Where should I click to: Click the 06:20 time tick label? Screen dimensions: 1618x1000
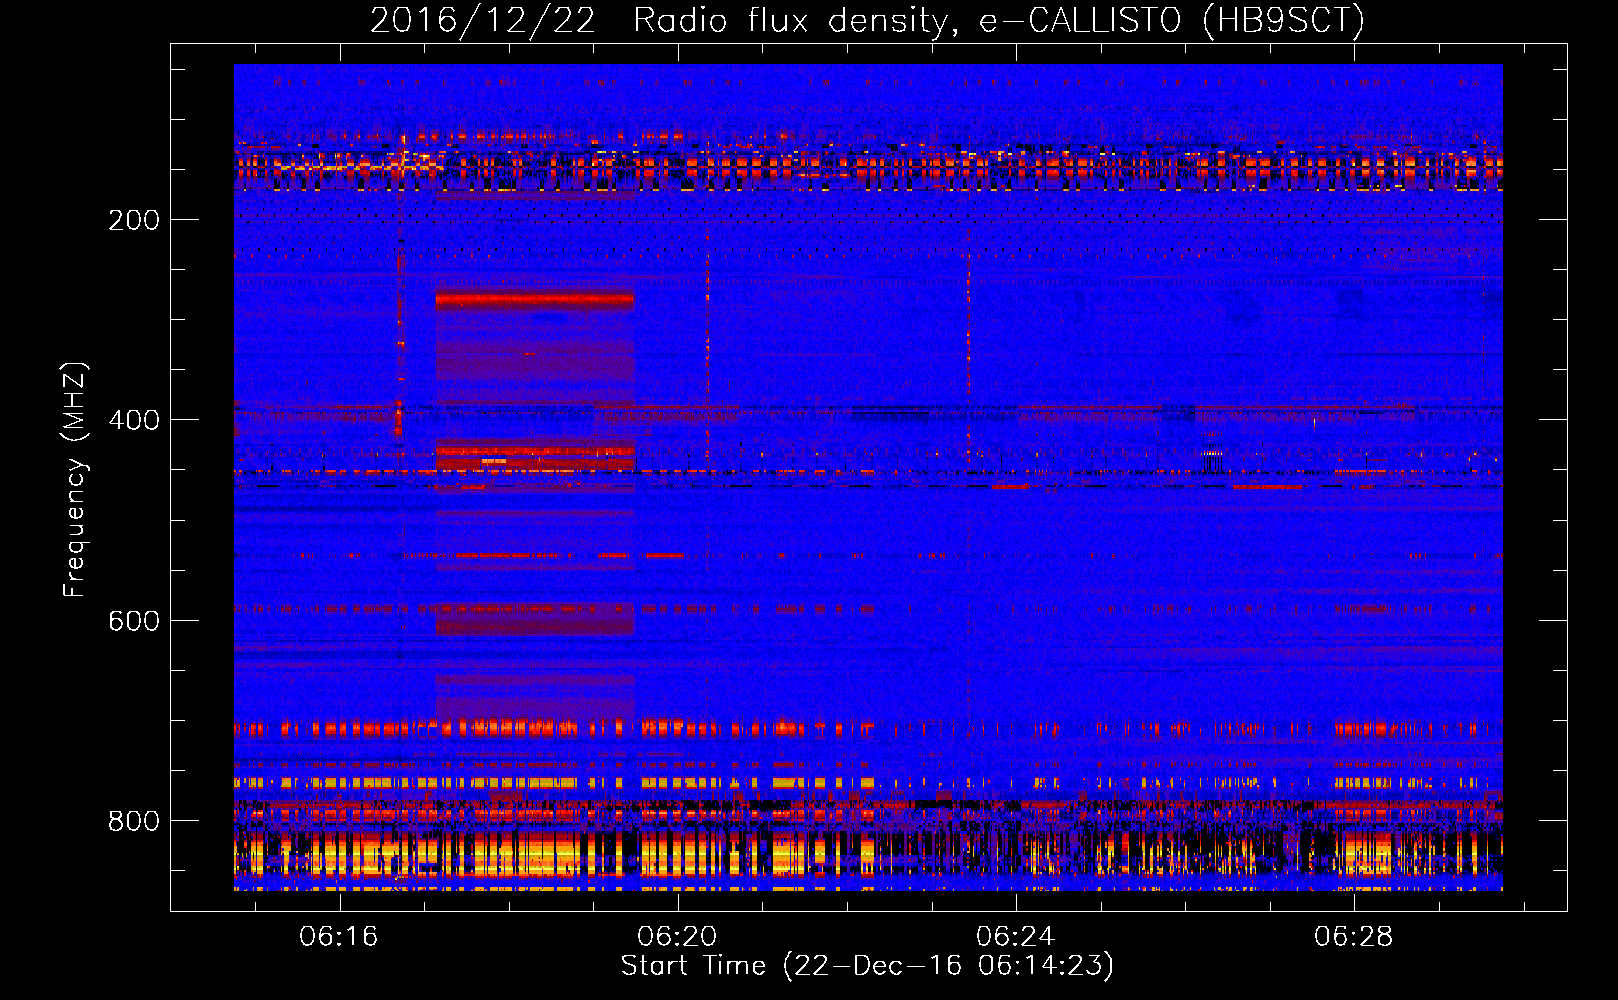678,936
